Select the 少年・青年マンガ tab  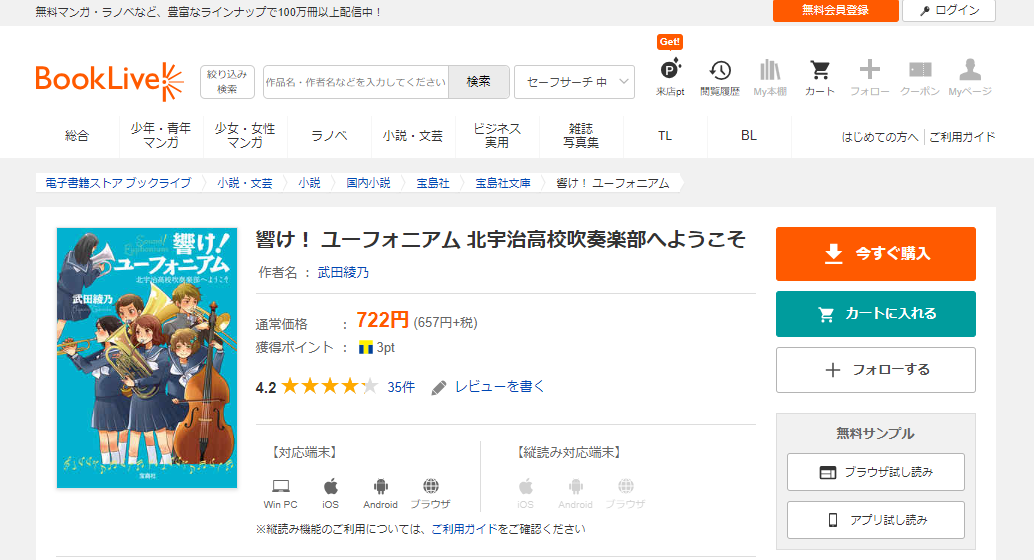(161, 136)
